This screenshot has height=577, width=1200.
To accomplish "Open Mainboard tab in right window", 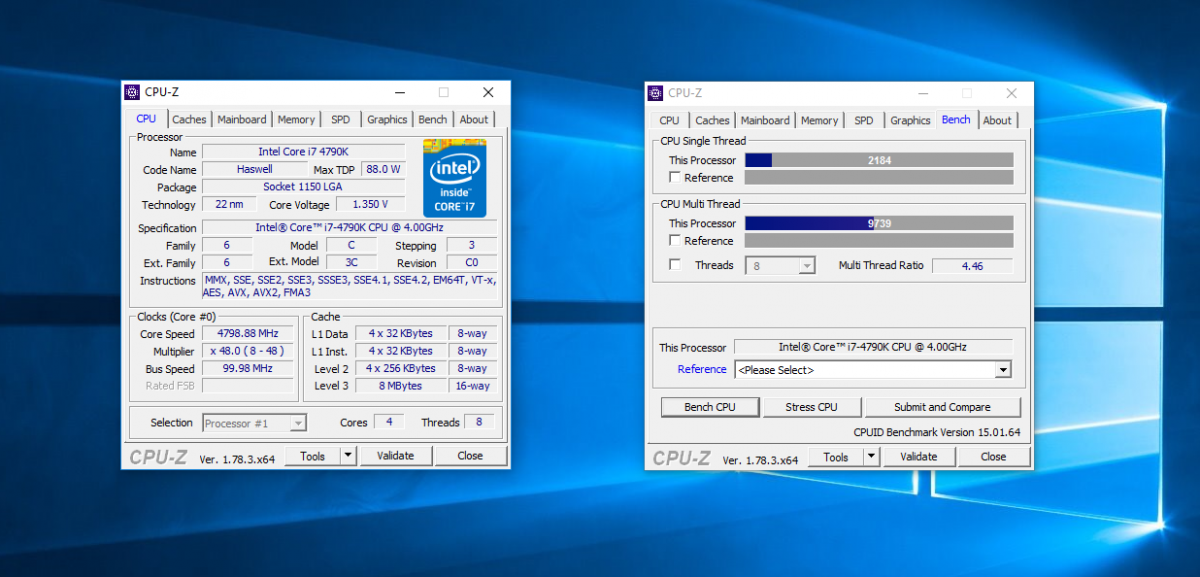I will point(765,121).
